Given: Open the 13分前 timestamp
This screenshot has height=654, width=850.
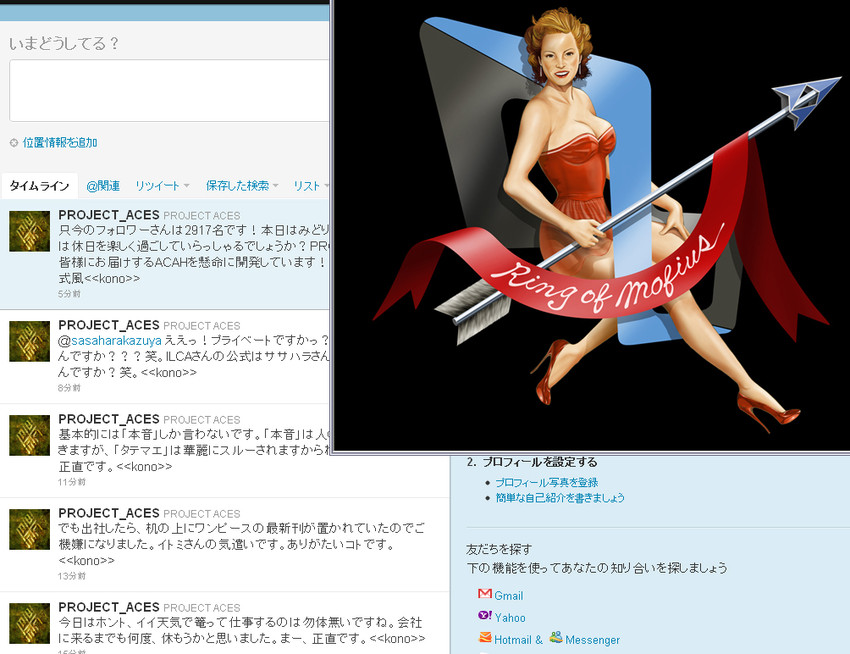Looking at the screenshot, I should (x=72, y=576).
